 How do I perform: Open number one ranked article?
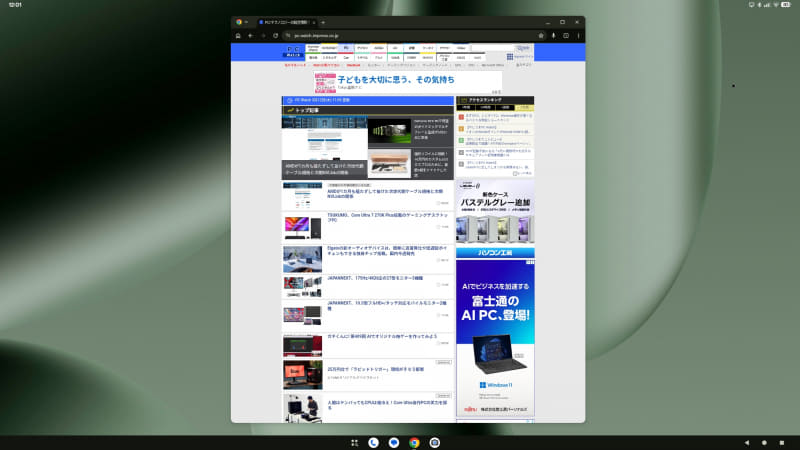pyautogui.click(x=495, y=117)
